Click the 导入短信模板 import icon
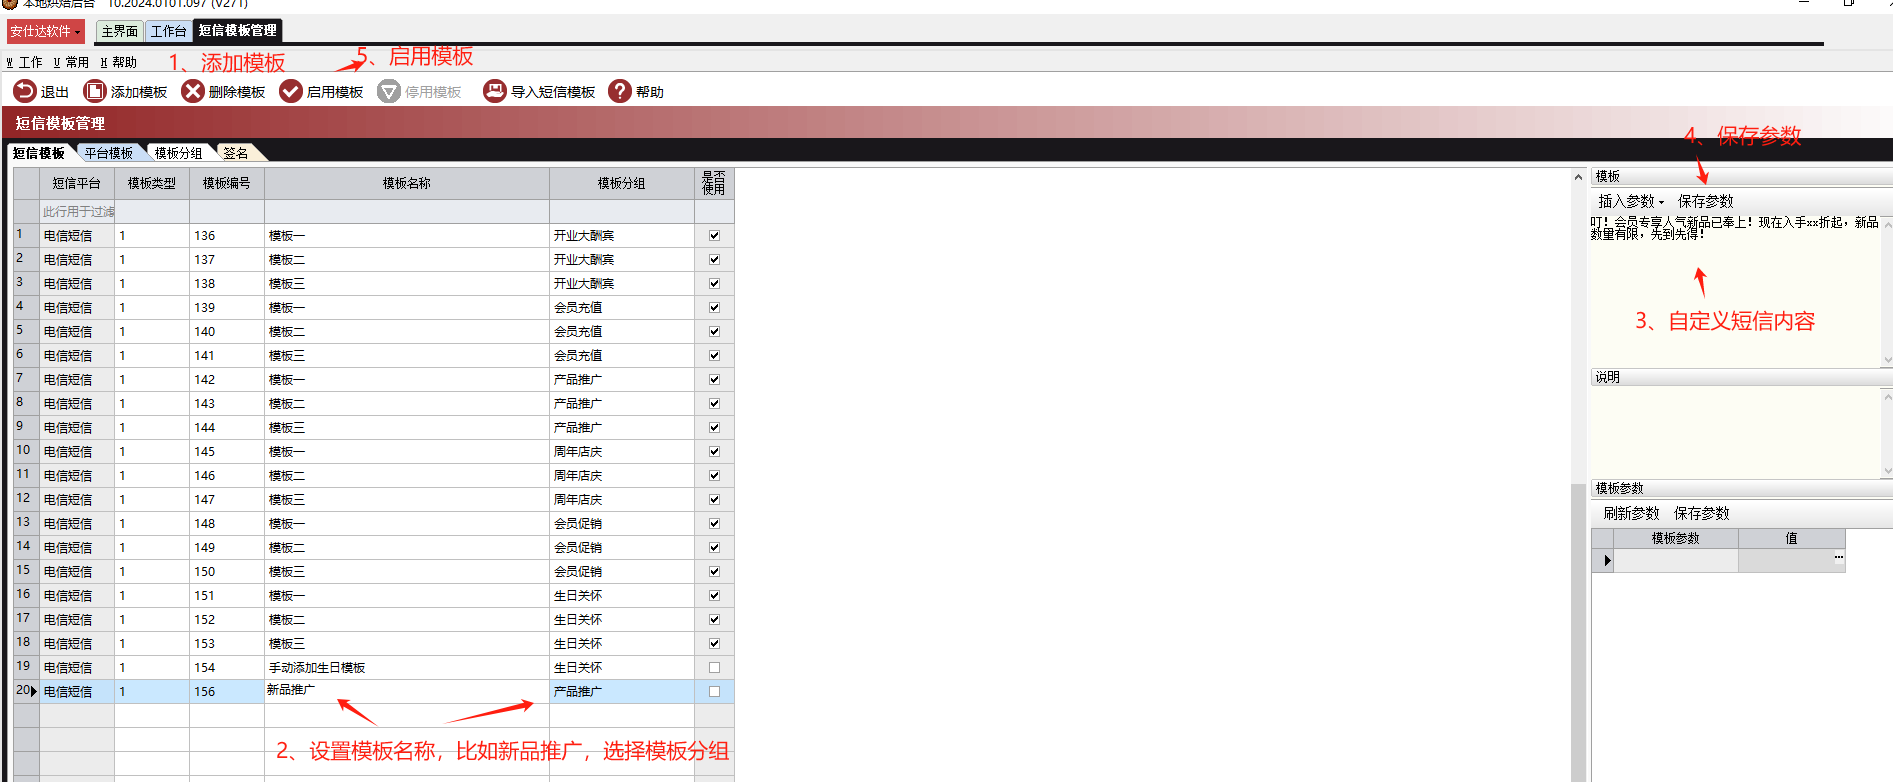 point(495,91)
